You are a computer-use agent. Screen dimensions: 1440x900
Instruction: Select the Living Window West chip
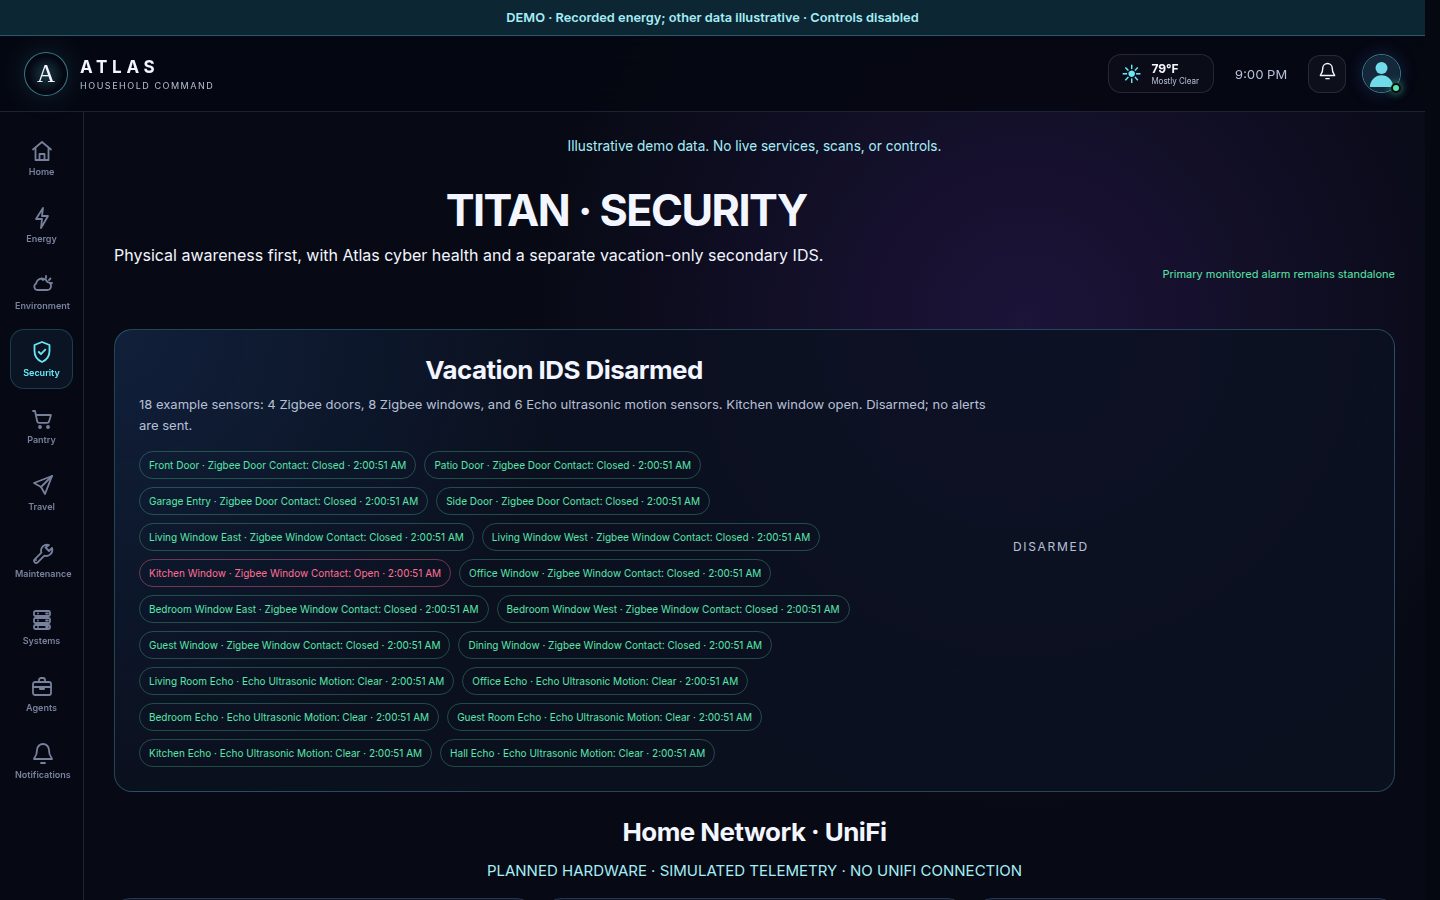tap(651, 537)
